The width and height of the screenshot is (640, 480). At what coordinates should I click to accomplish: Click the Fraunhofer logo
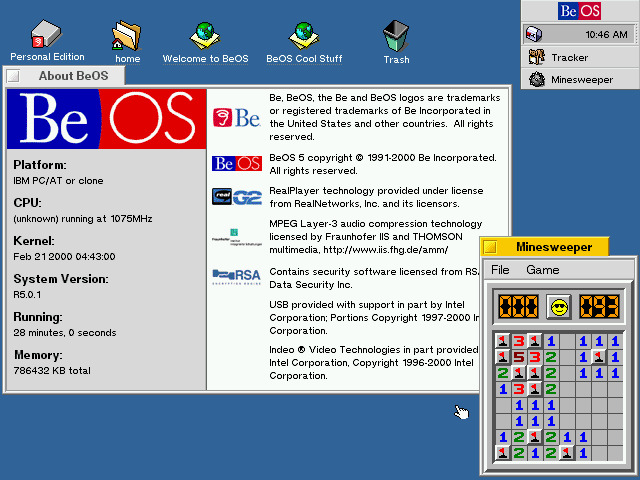pos(237,238)
